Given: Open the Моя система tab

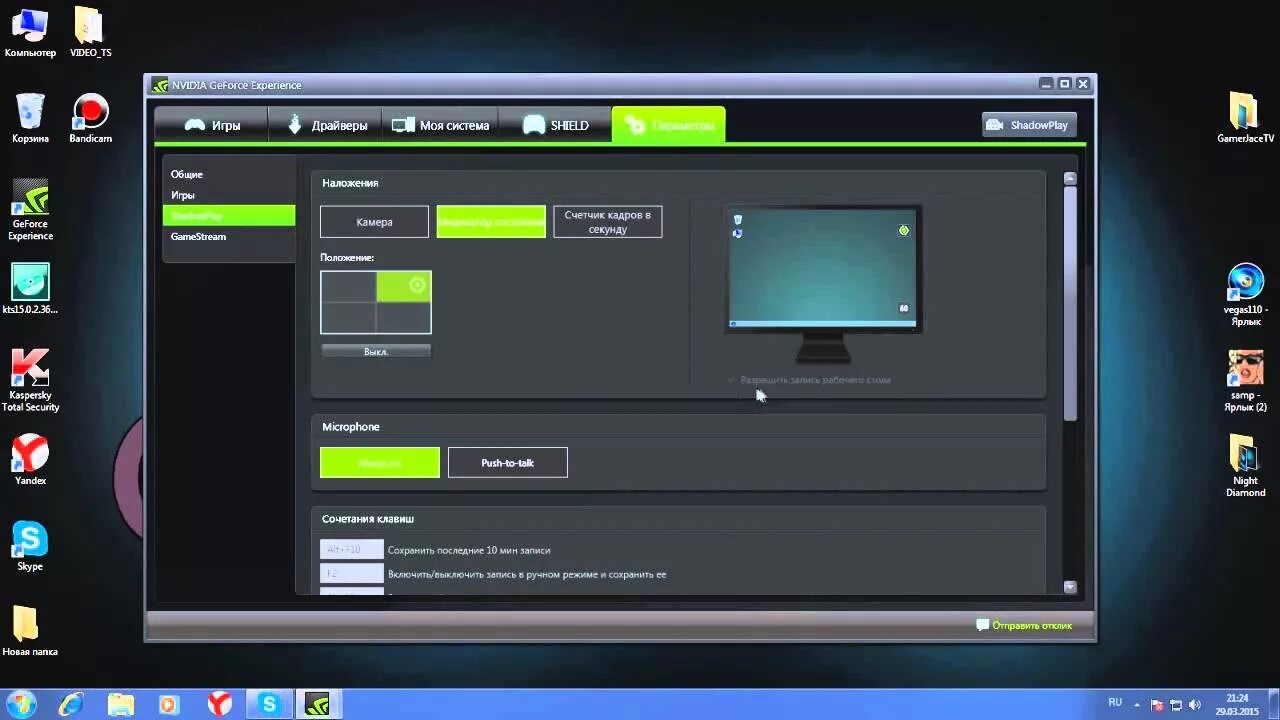Looking at the screenshot, I should (x=440, y=125).
